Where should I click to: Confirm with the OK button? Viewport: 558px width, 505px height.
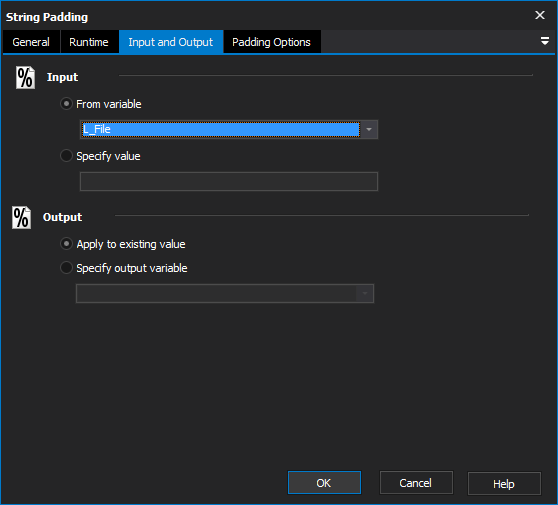[324, 483]
